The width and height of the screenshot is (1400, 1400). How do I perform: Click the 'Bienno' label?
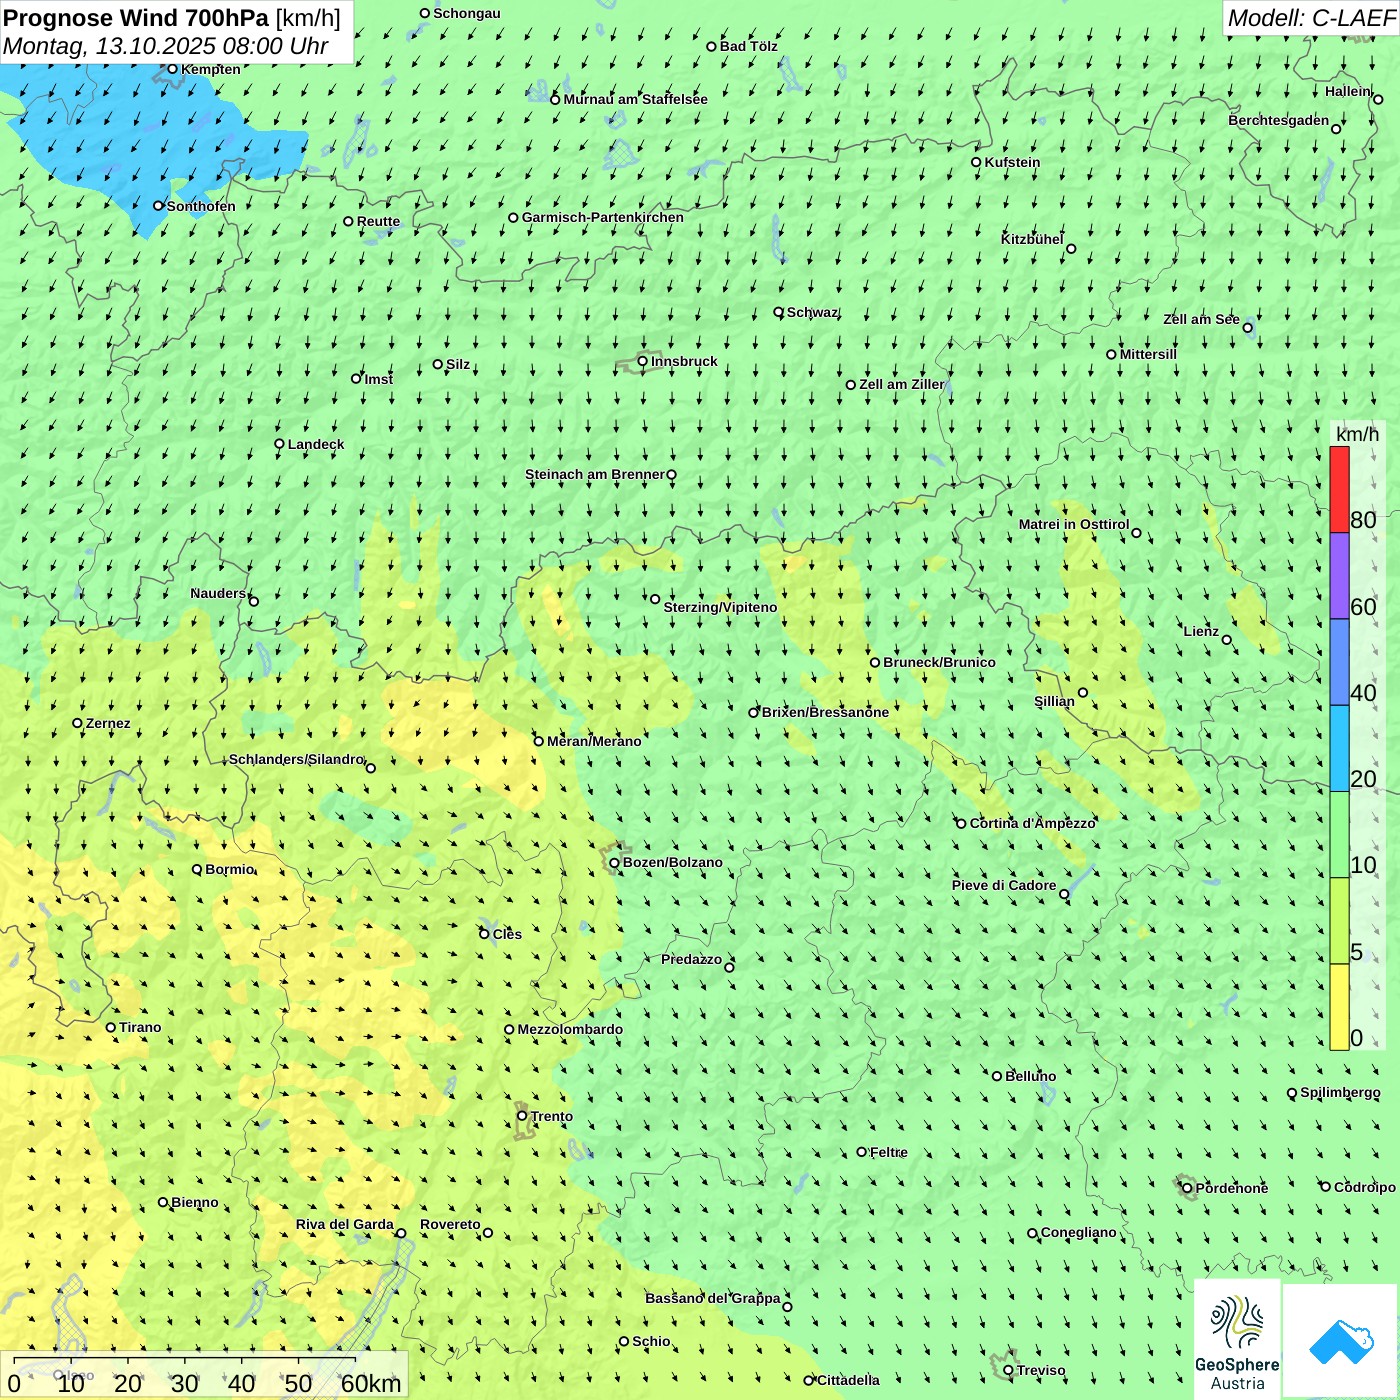point(194,1202)
